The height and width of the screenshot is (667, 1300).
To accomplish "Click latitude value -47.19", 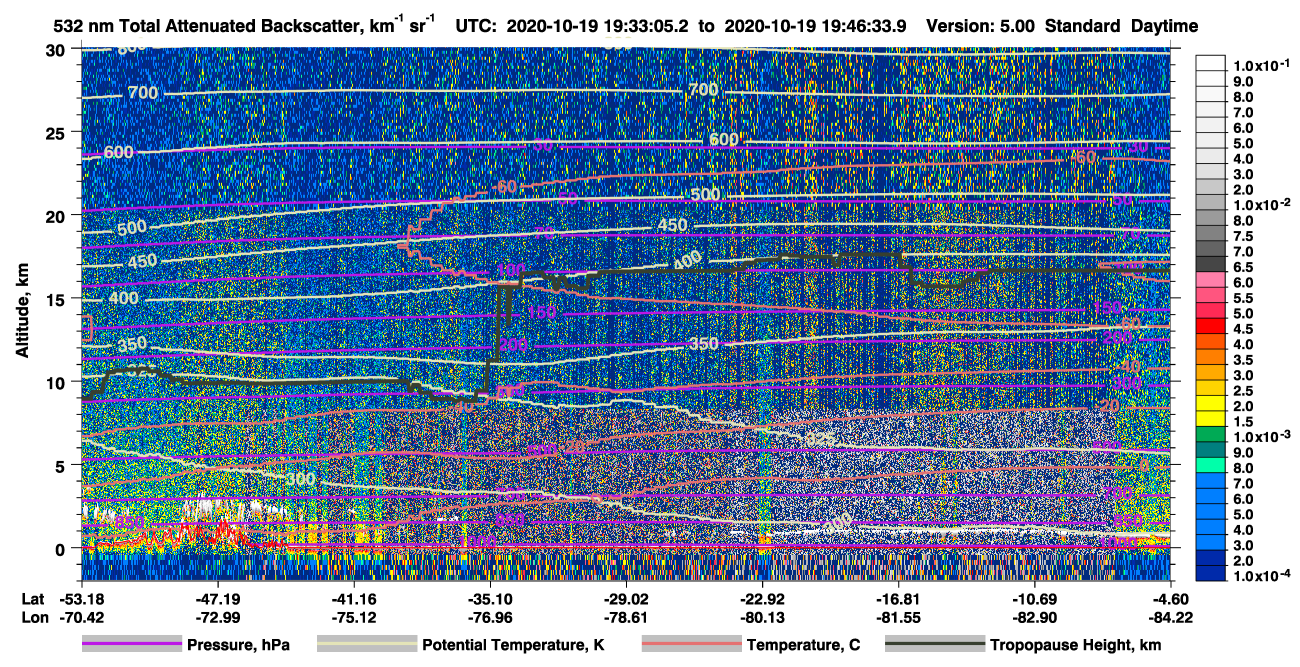I will [x=217, y=600].
